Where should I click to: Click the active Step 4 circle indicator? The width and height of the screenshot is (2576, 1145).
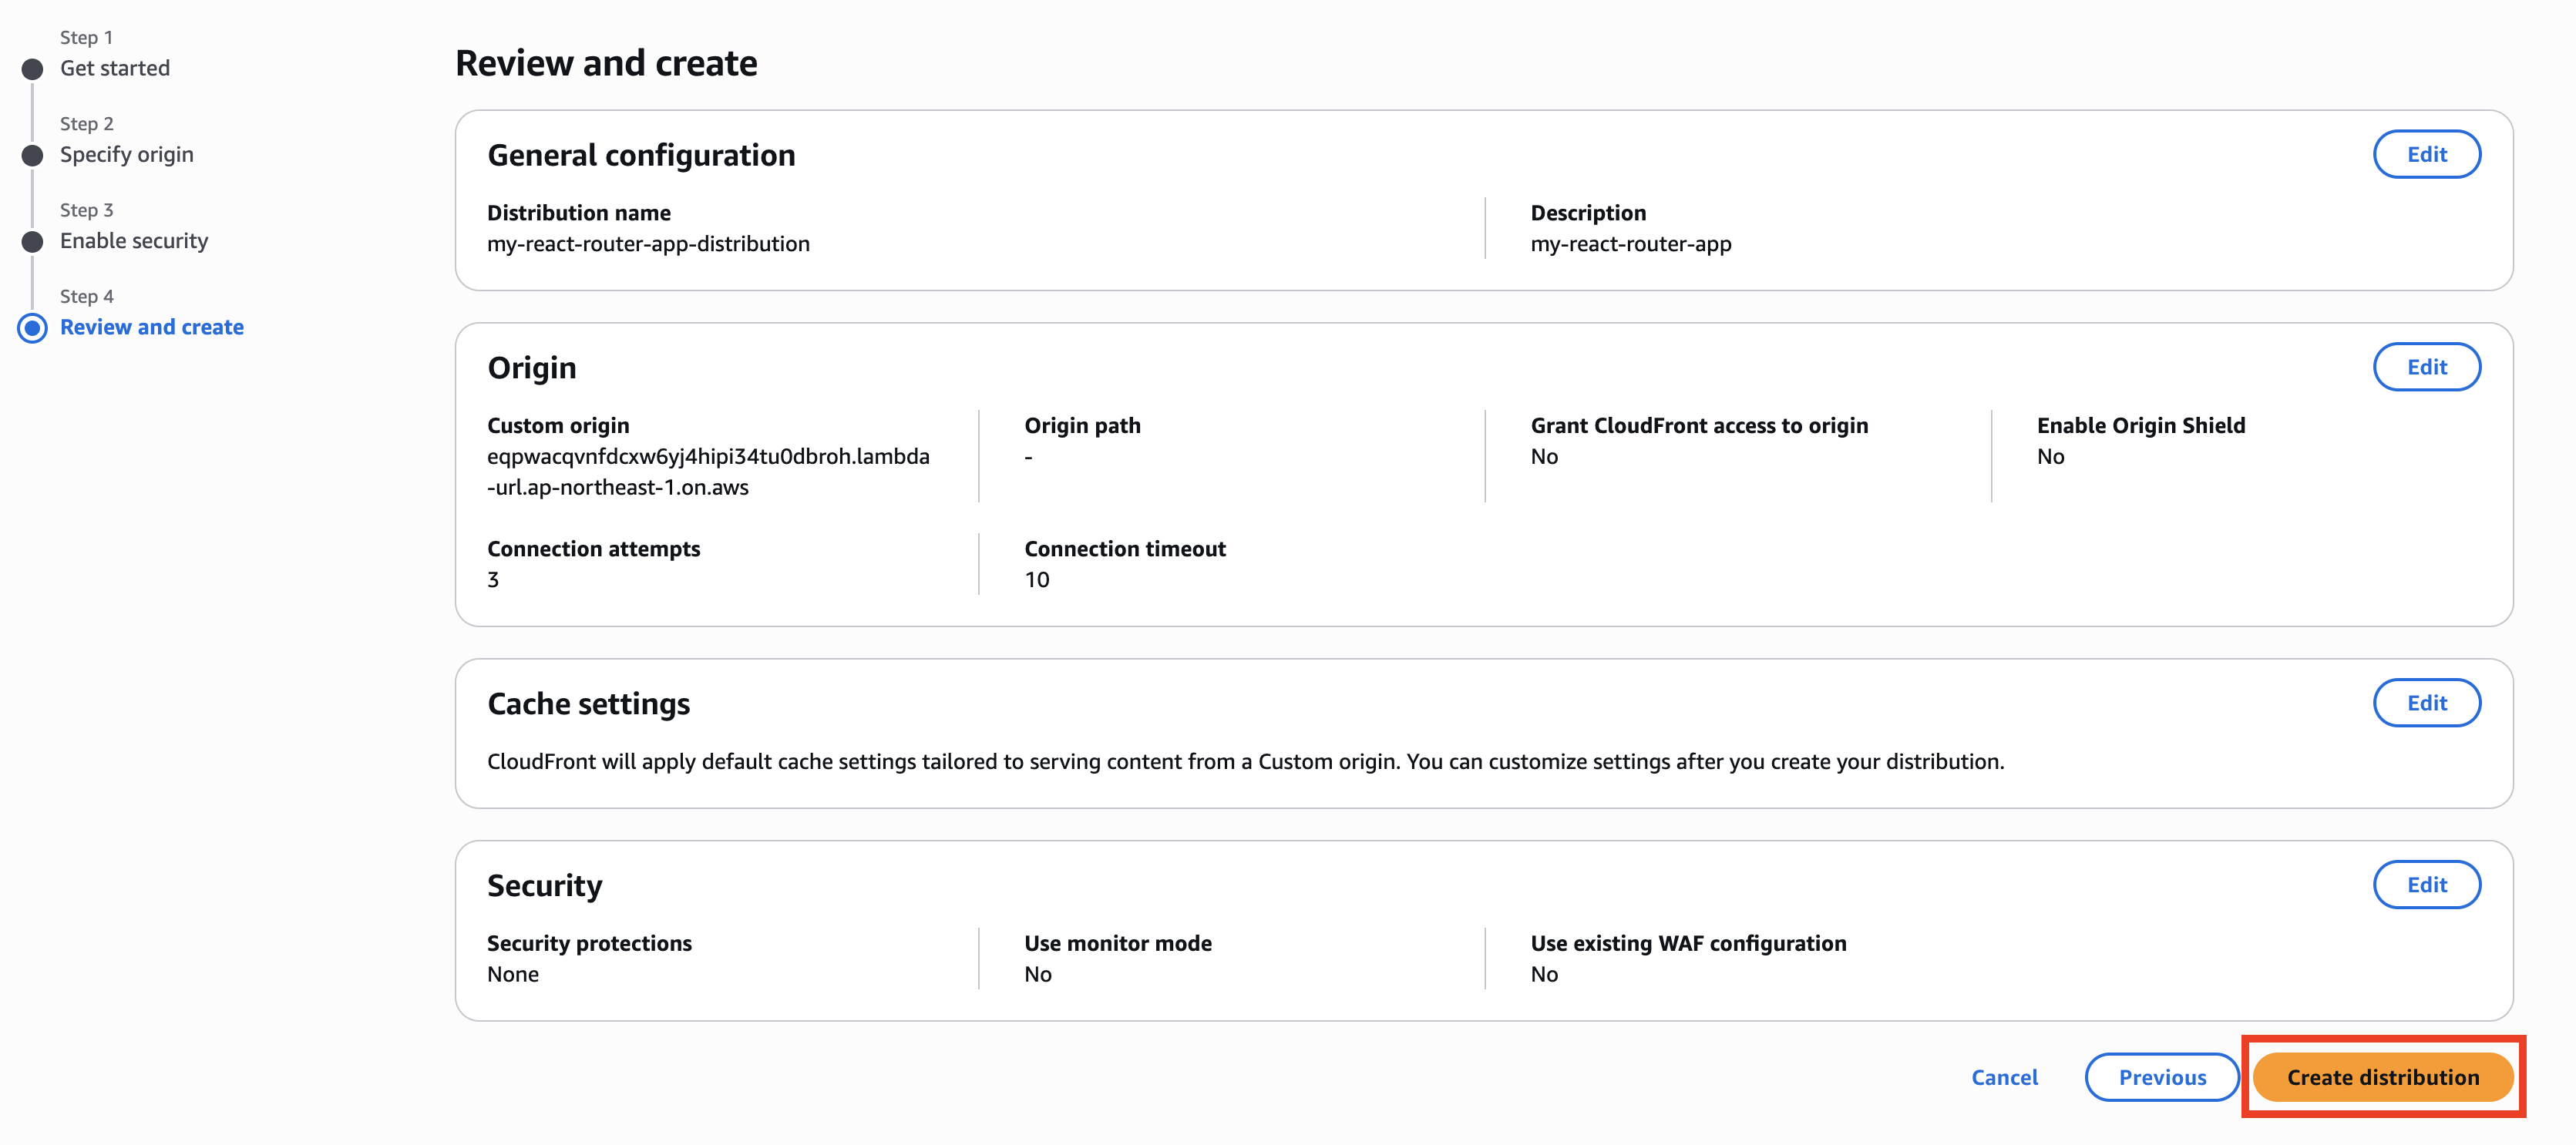[x=33, y=328]
